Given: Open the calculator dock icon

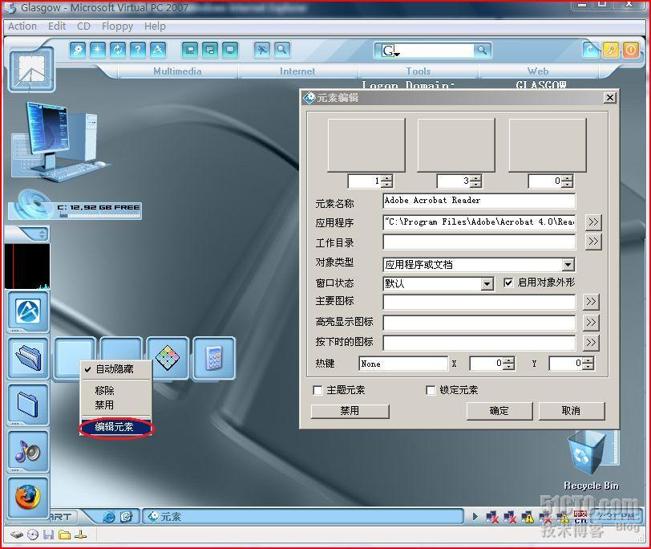Looking at the screenshot, I should tap(214, 358).
